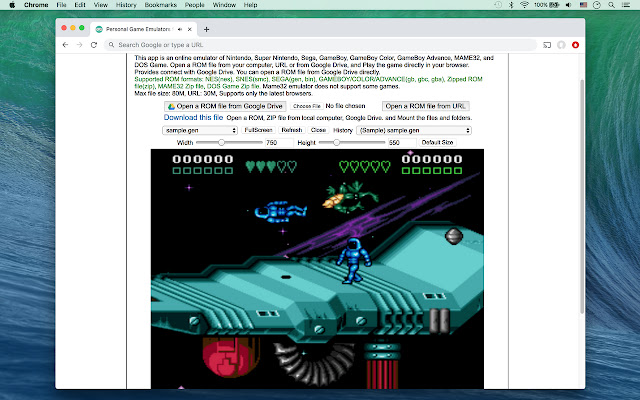The image size is (640, 400).
Task: Click the US flag input source icon
Action: tap(583, 5)
